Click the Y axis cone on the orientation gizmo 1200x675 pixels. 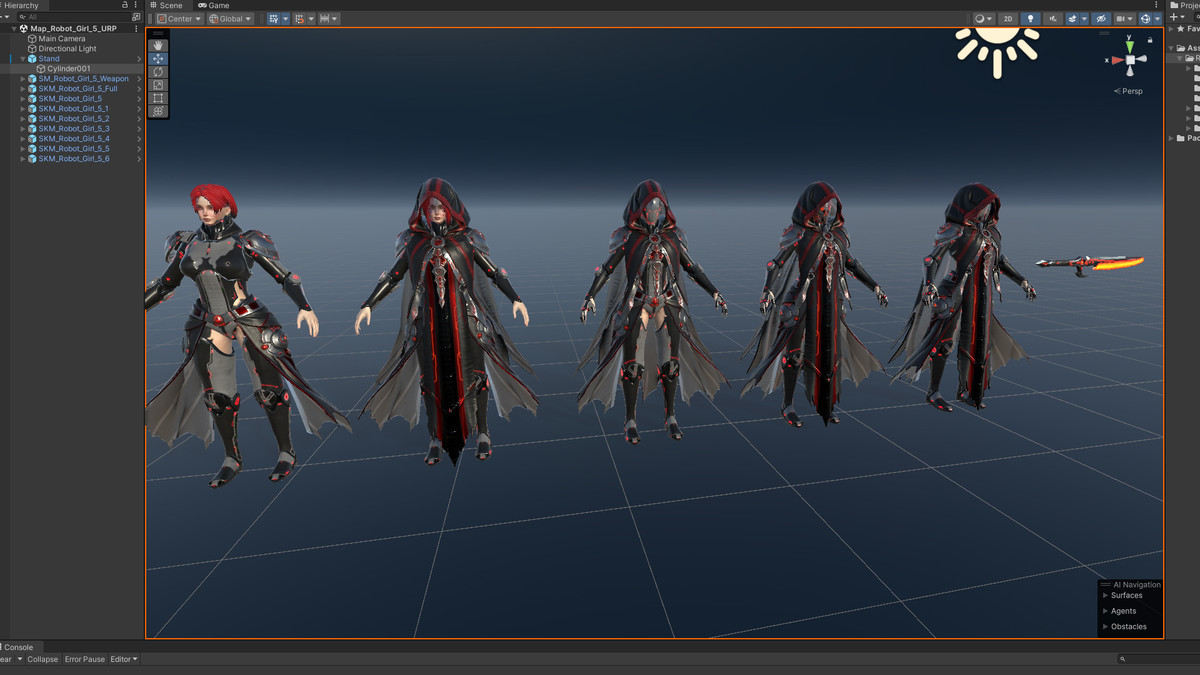coord(1129,46)
